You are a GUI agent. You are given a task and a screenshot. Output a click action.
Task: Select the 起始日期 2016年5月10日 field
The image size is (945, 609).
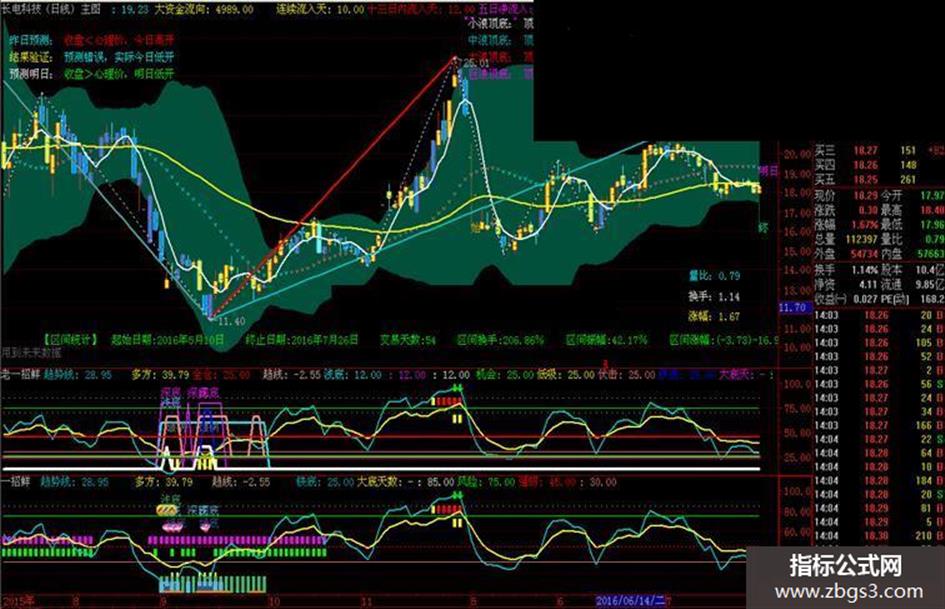click(169, 339)
